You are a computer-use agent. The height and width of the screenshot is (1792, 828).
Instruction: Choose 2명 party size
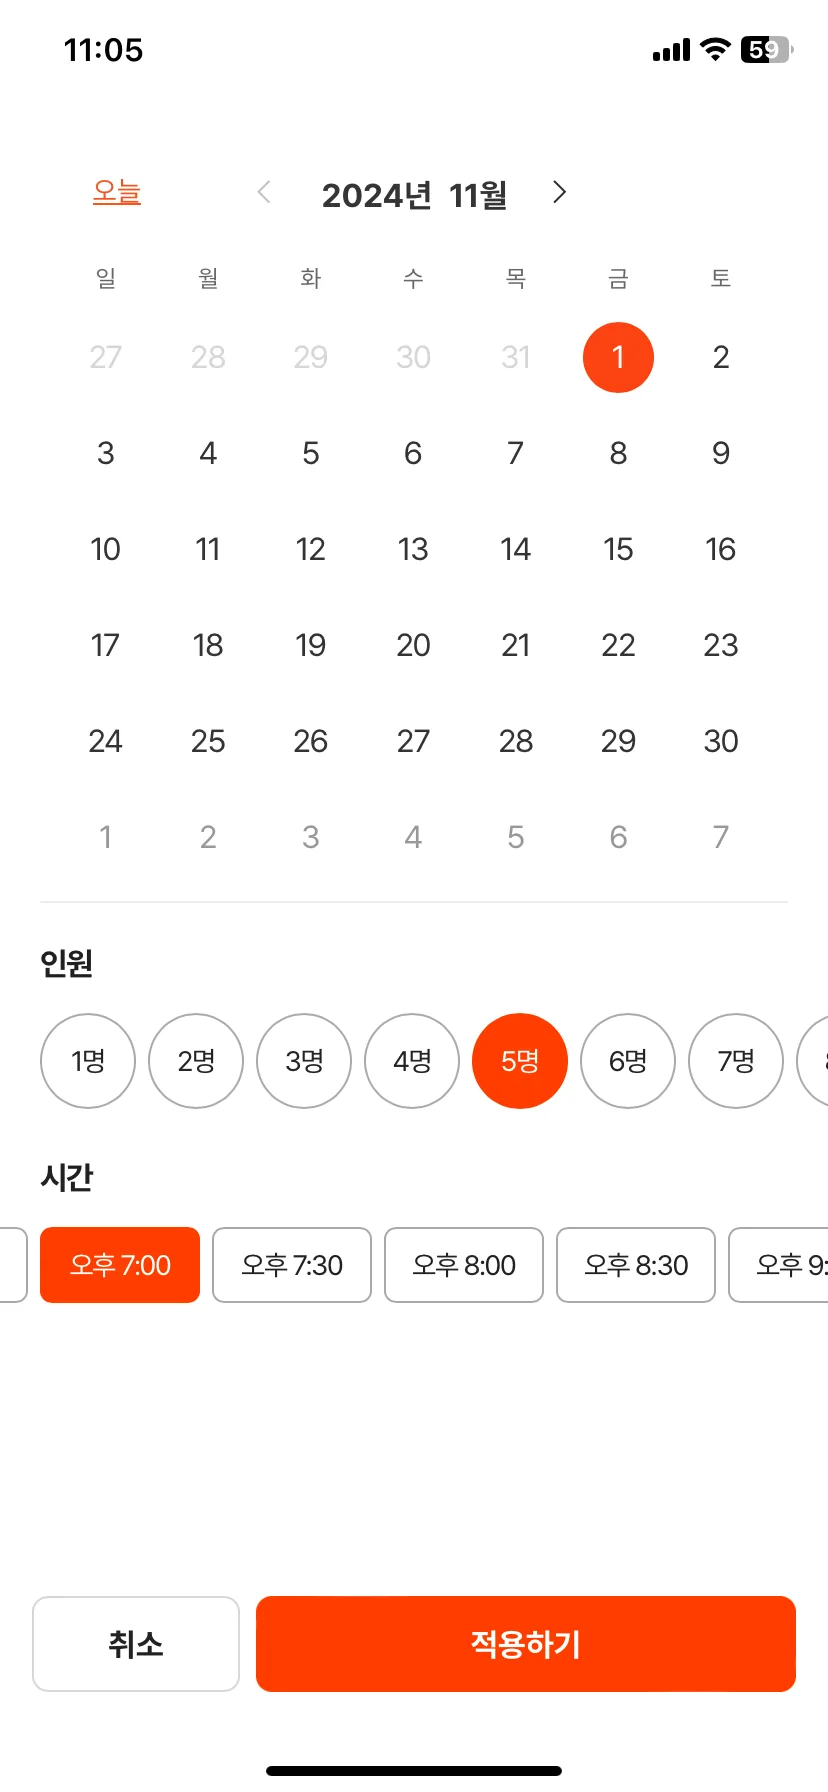(x=196, y=1061)
